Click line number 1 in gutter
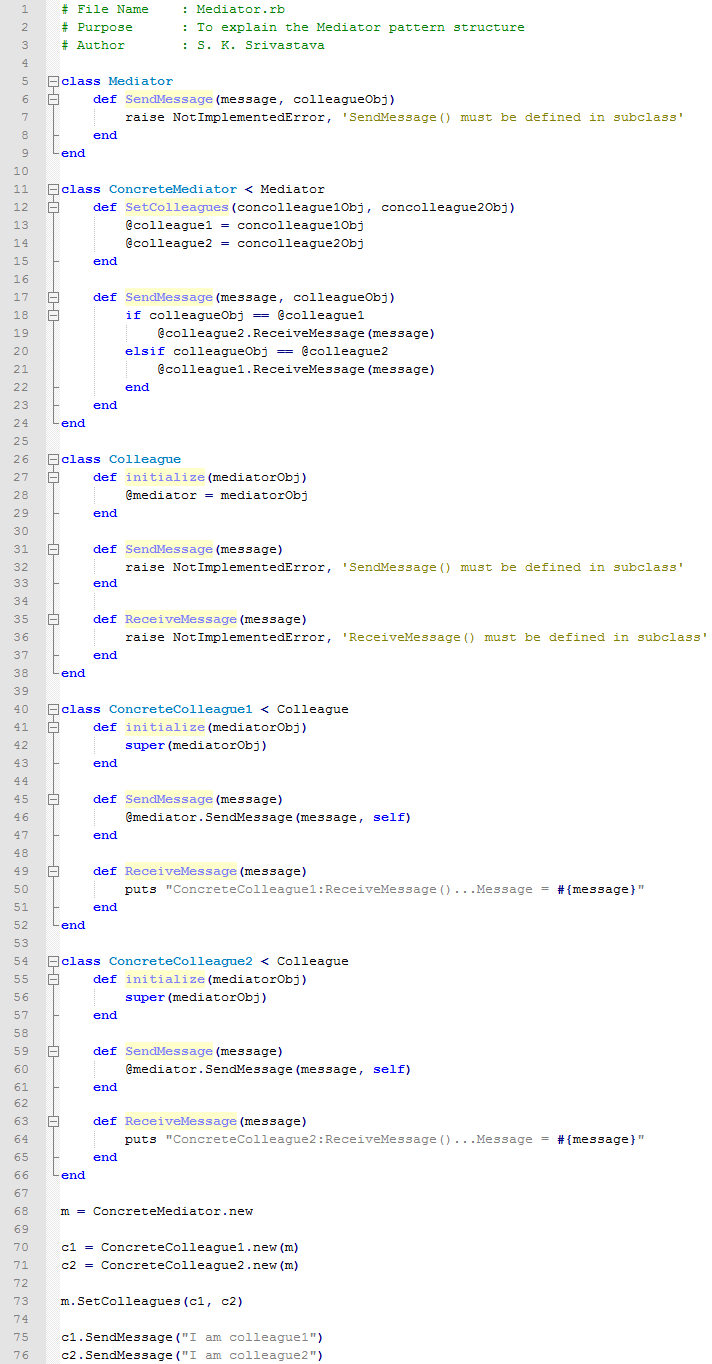 click(26, 9)
